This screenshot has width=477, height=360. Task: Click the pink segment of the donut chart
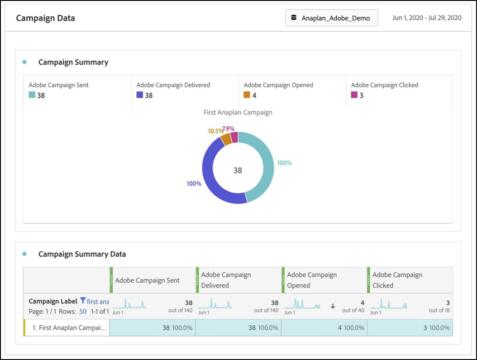234,137
